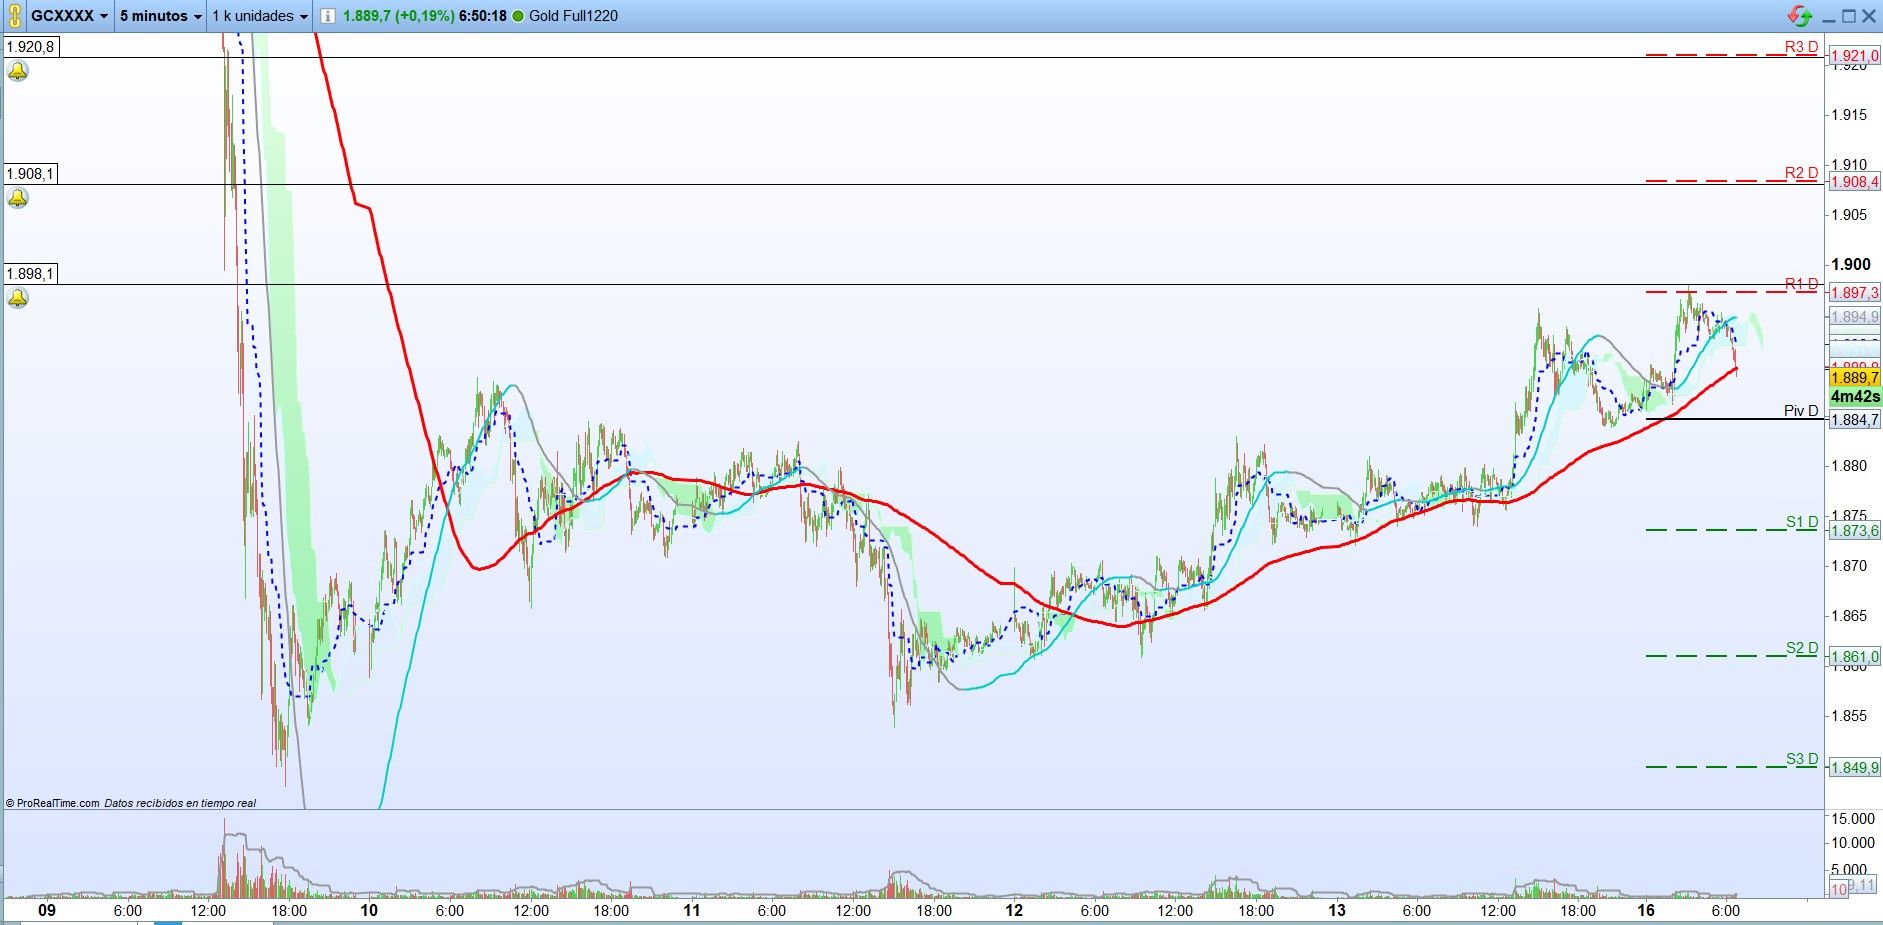This screenshot has width=1883, height=925.
Task: Click the red-green refresh arrows icon
Action: click(x=1800, y=16)
